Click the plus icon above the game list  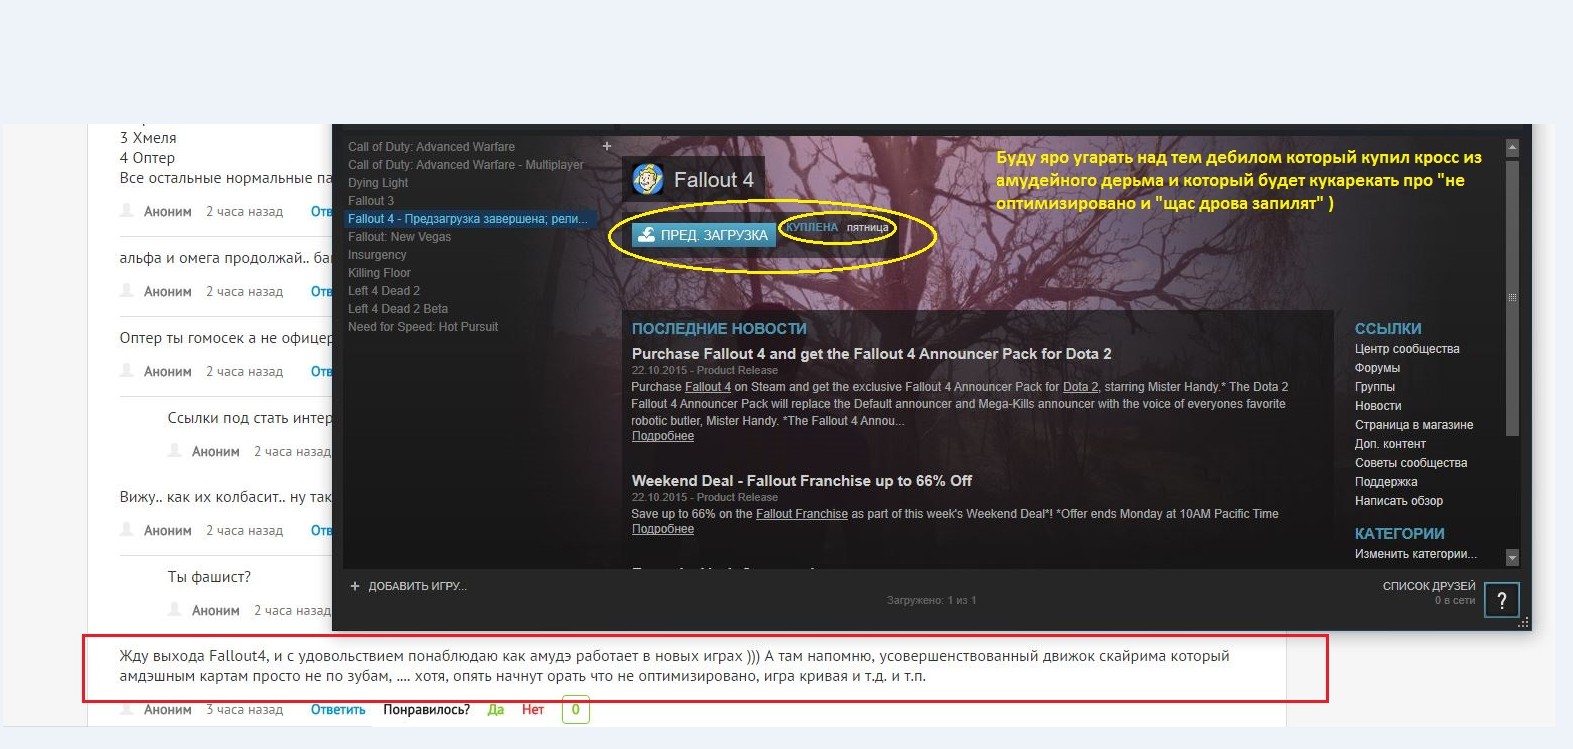pyautogui.click(x=606, y=146)
